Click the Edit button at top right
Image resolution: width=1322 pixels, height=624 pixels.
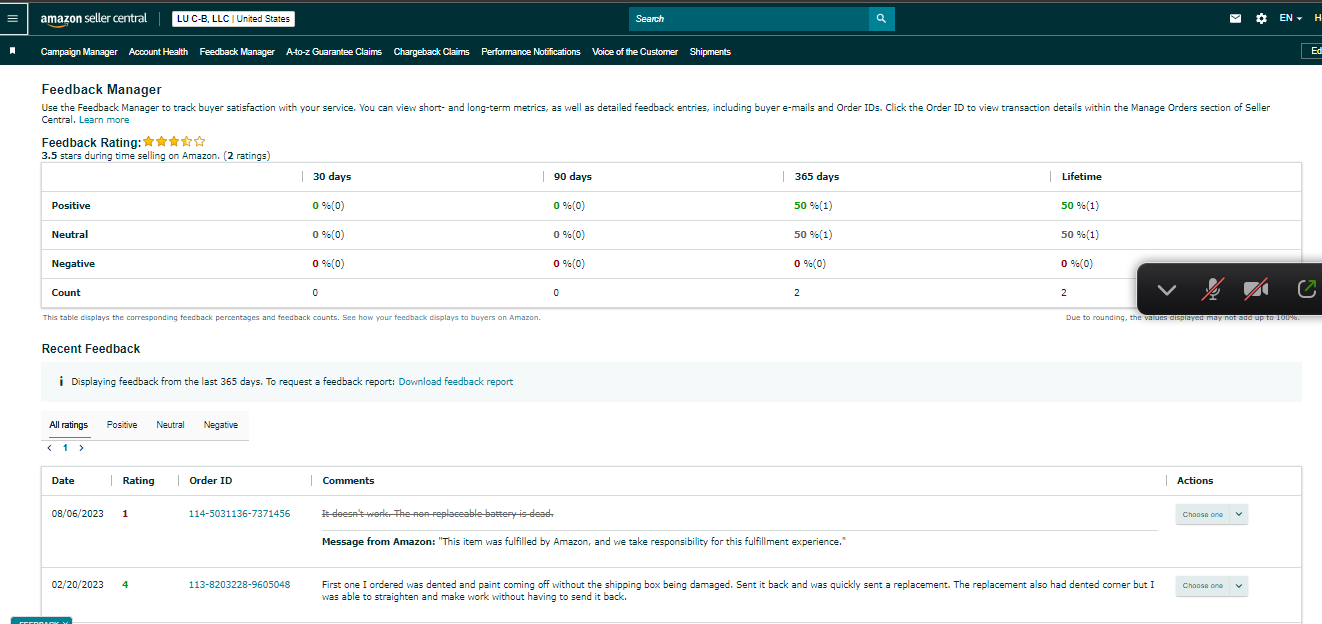(x=1311, y=51)
